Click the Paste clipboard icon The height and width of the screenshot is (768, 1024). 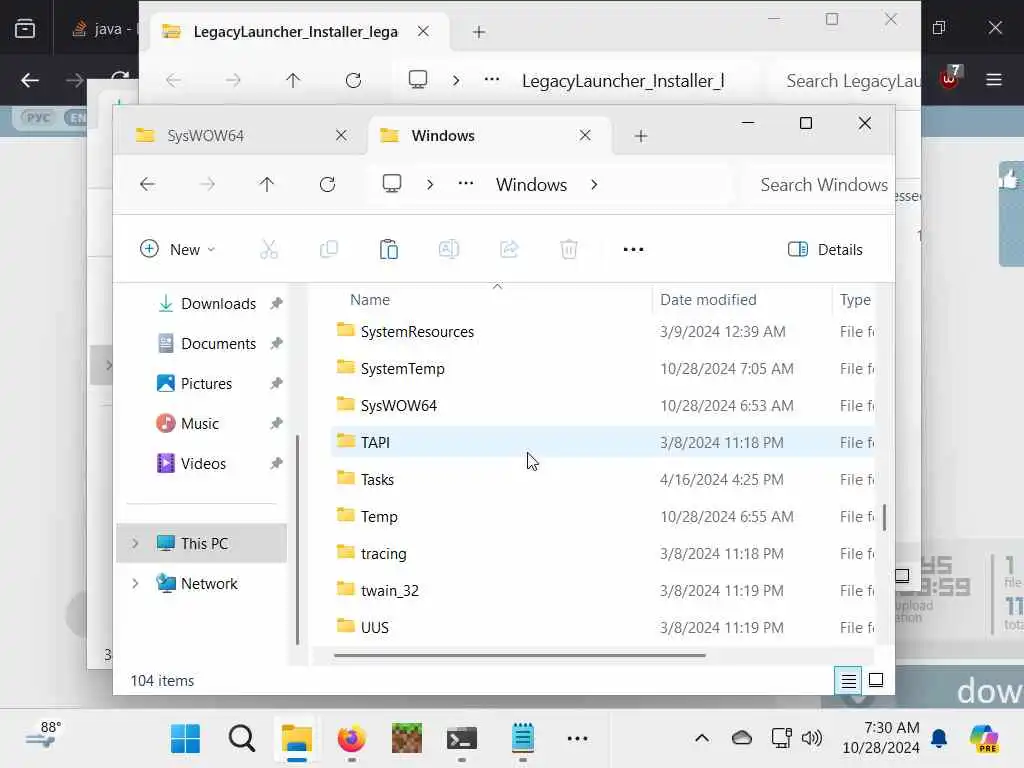pyautogui.click(x=389, y=249)
